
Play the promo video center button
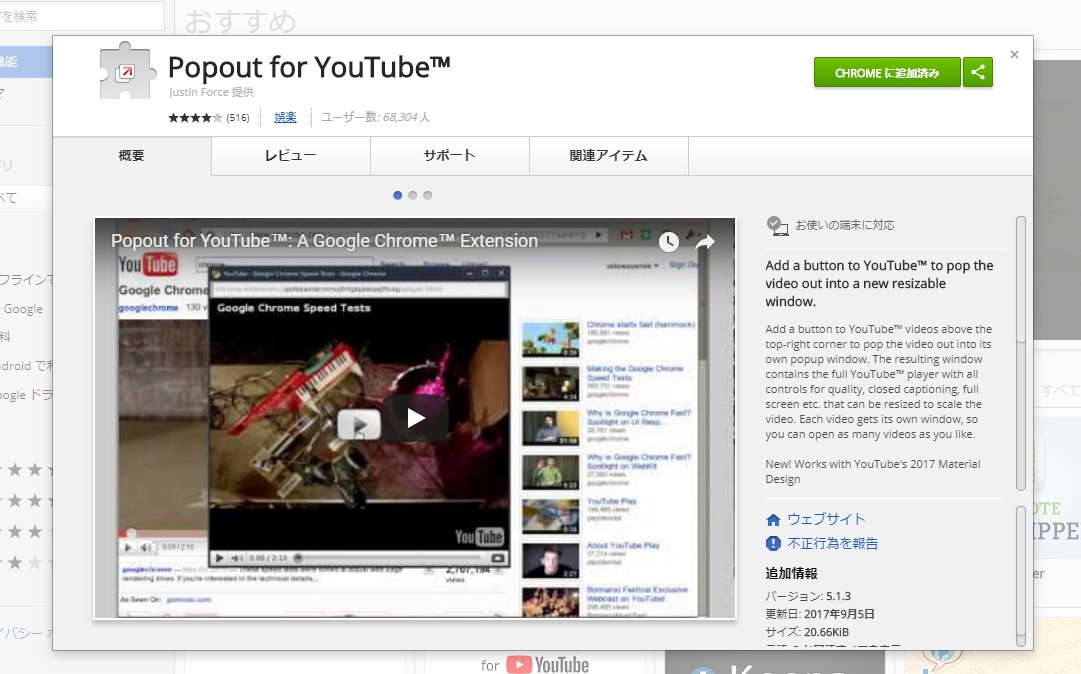(416, 418)
